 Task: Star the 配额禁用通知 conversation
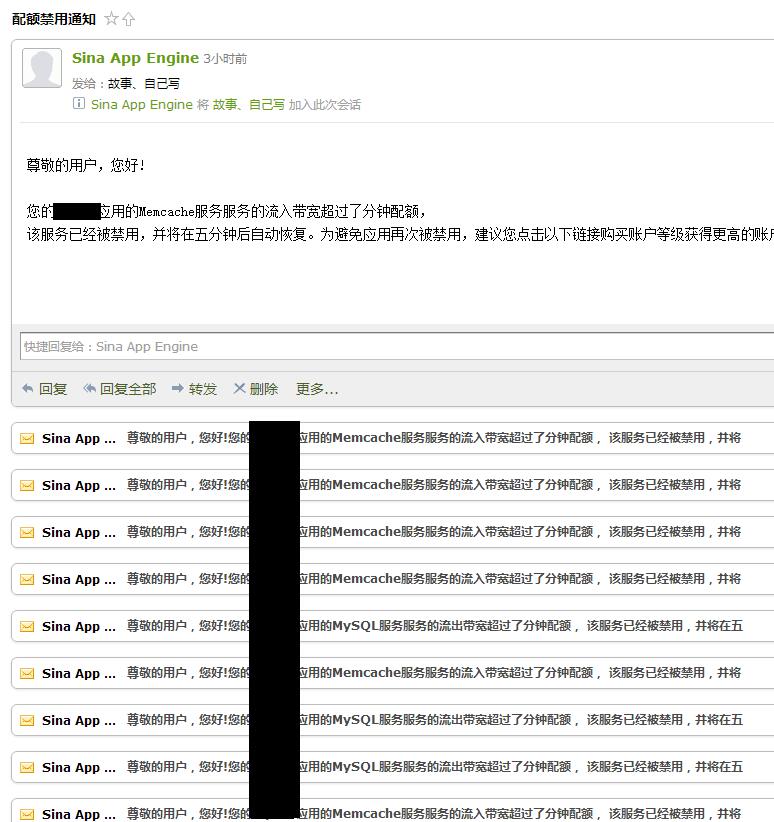(x=111, y=19)
